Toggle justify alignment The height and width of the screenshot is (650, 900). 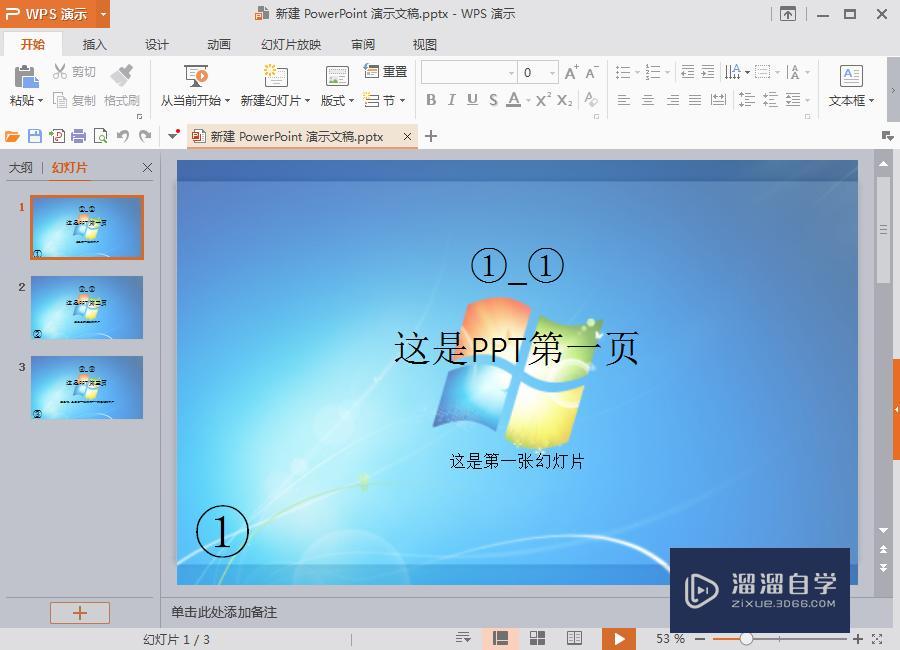click(x=695, y=100)
